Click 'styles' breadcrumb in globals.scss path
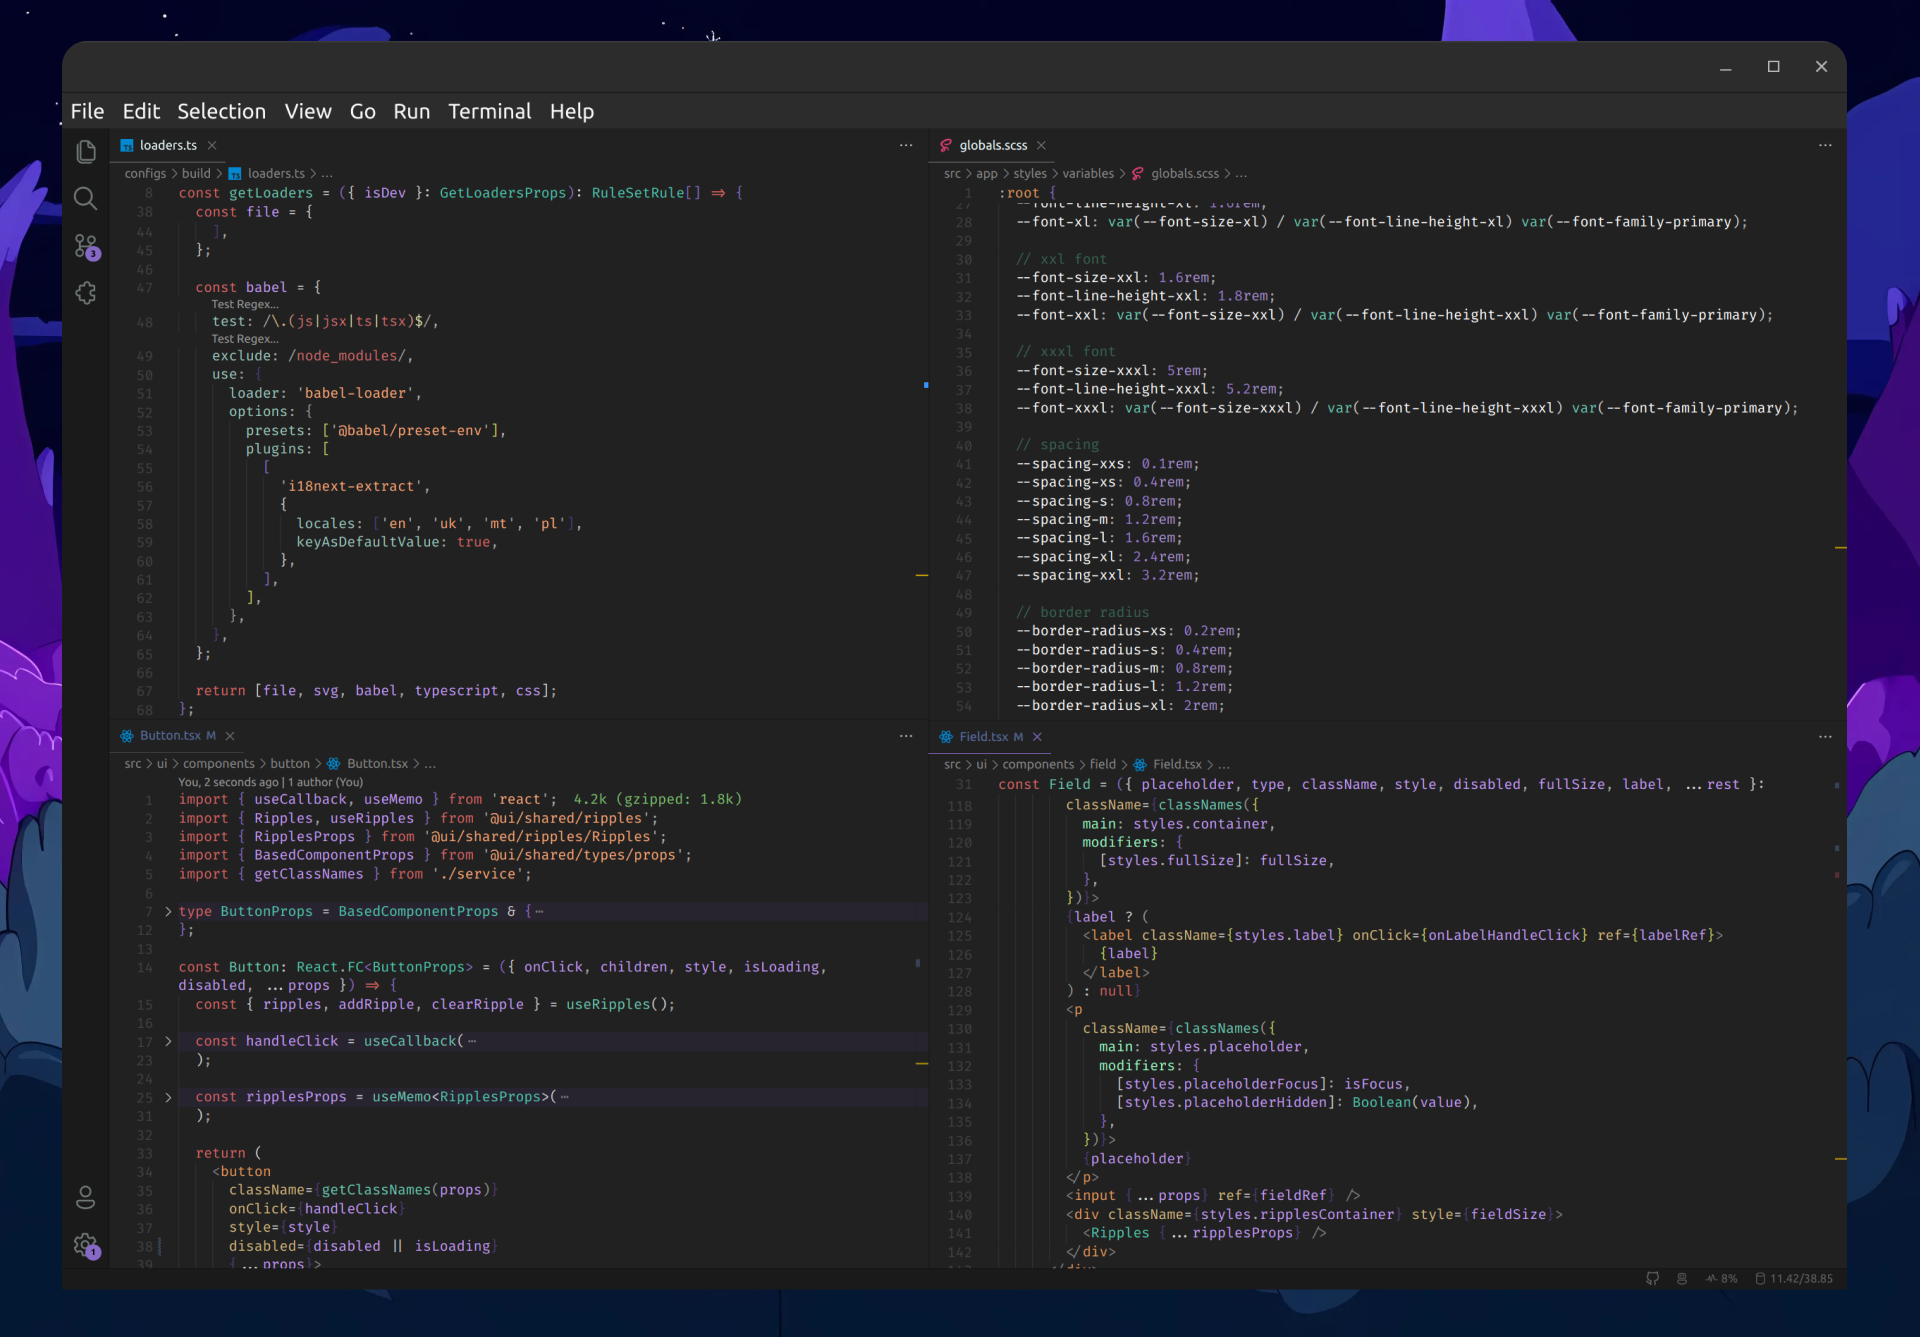This screenshot has height=1337, width=1920. click(x=1030, y=173)
